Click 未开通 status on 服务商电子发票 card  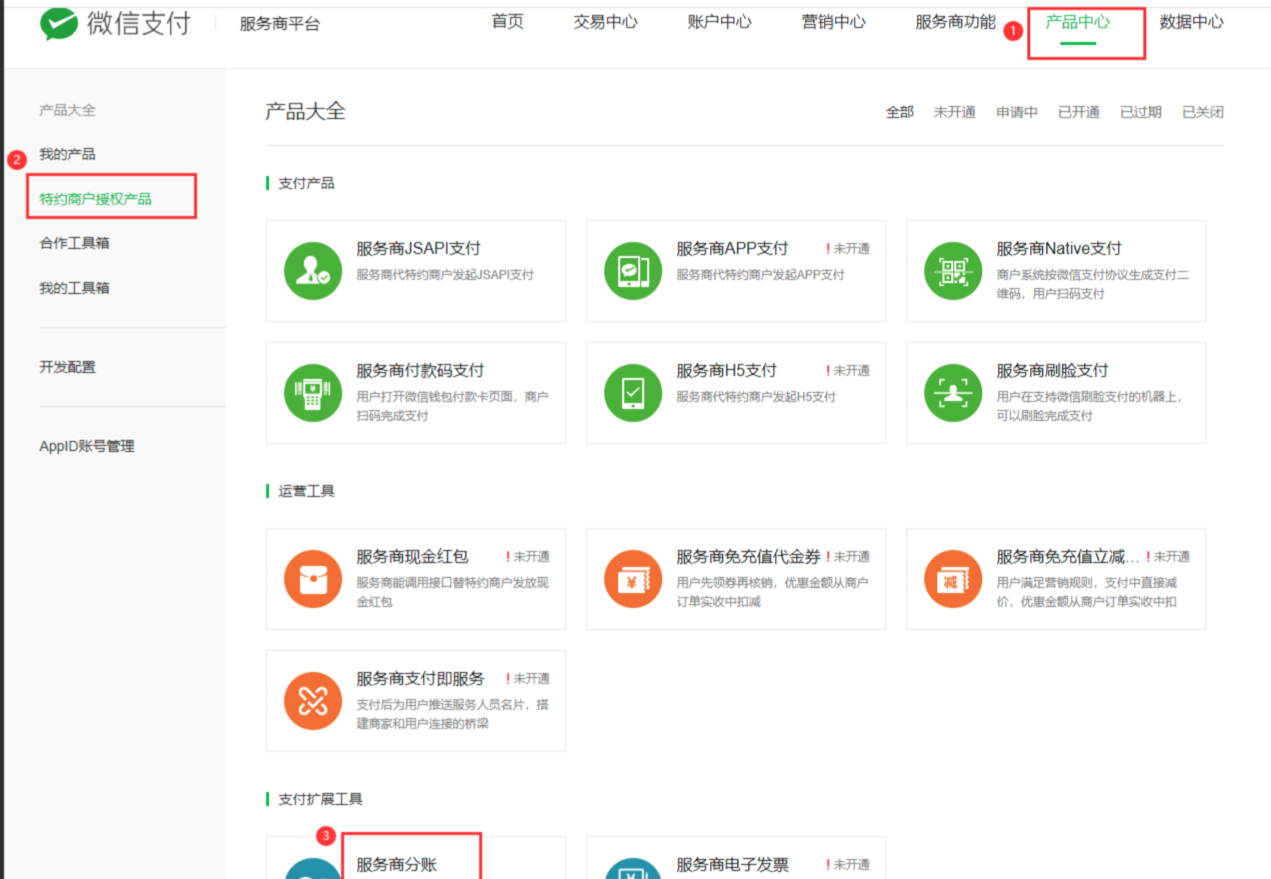pos(848,865)
